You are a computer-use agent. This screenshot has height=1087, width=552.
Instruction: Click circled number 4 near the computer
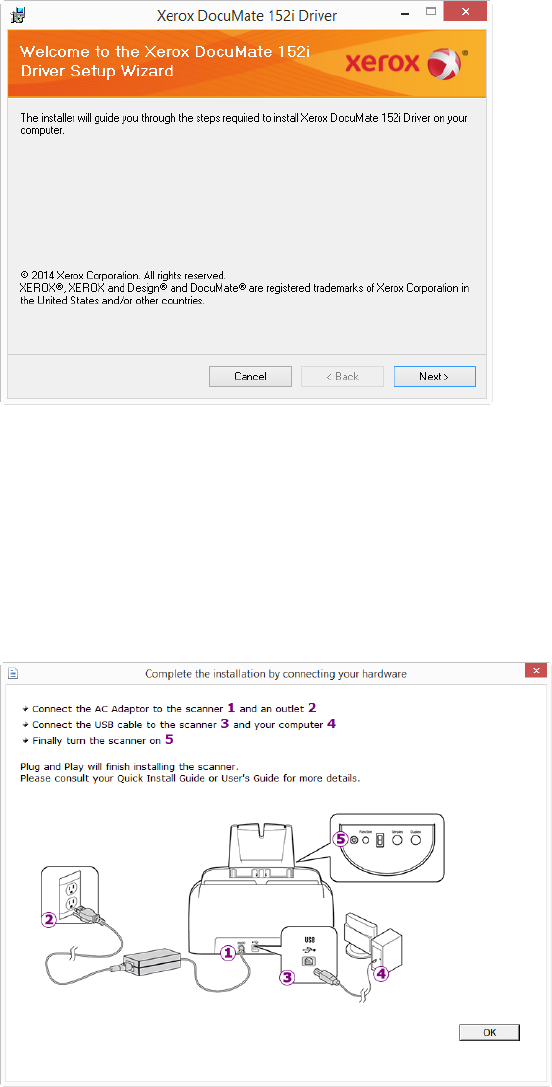coord(381,973)
